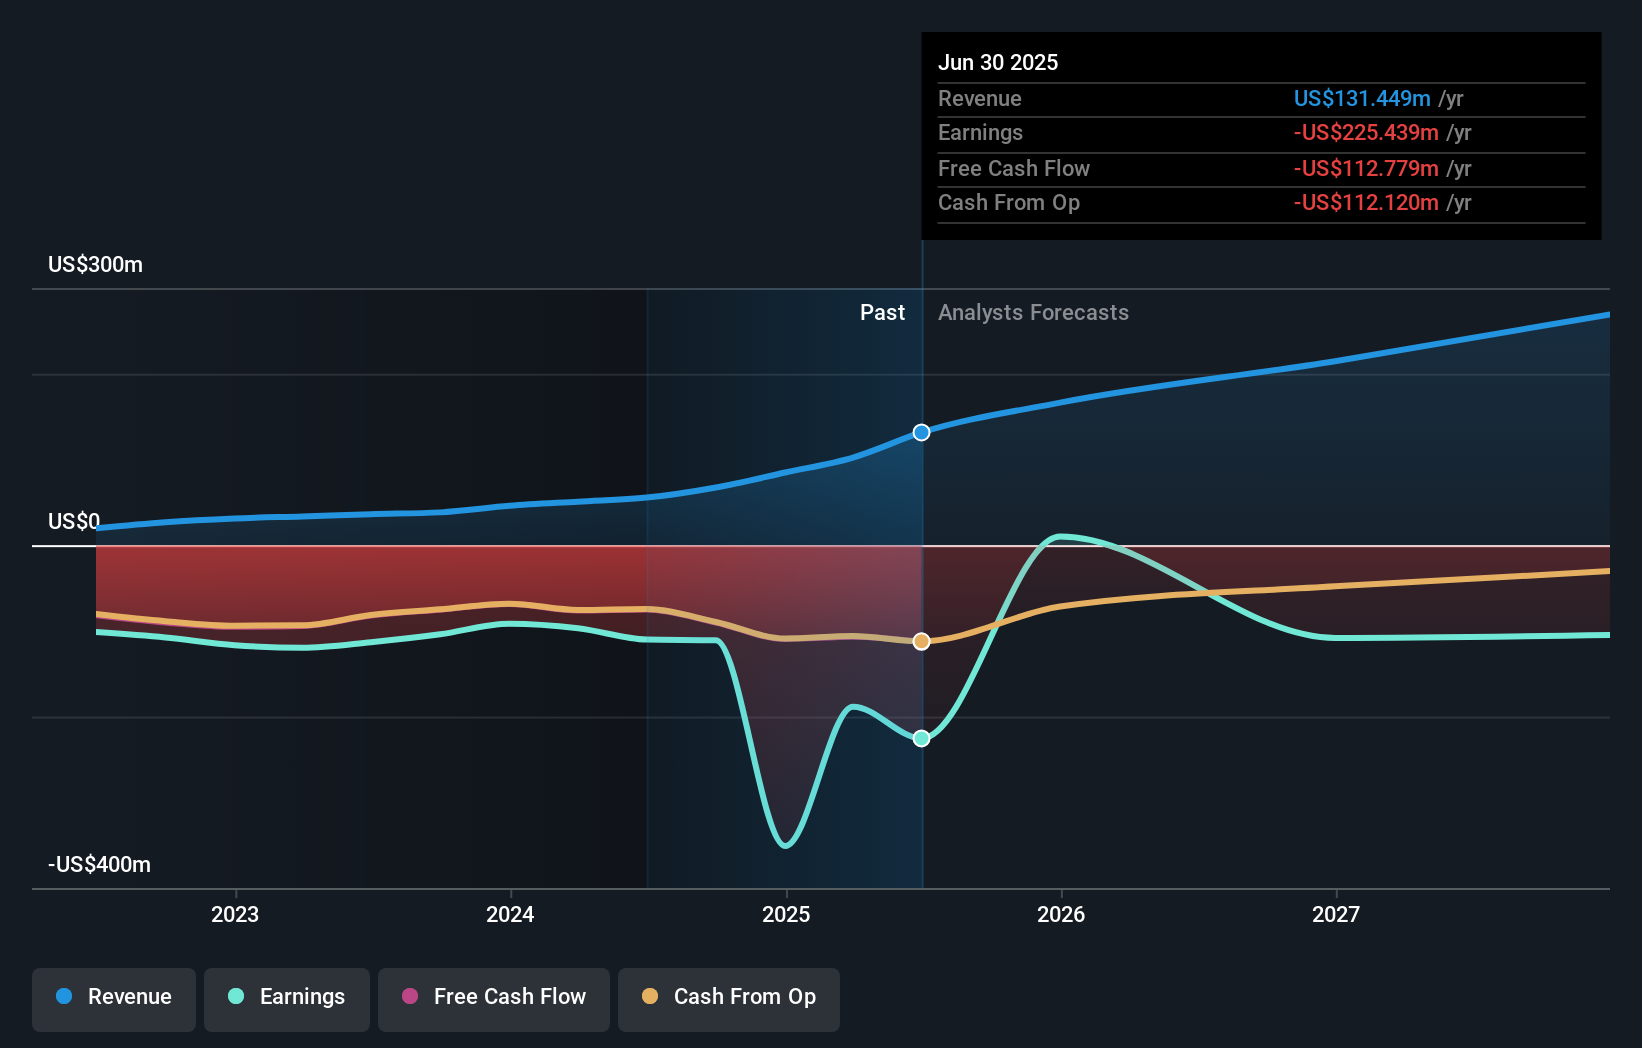Toggle the Revenue series visibility
The height and width of the screenshot is (1048, 1642).
point(113,997)
